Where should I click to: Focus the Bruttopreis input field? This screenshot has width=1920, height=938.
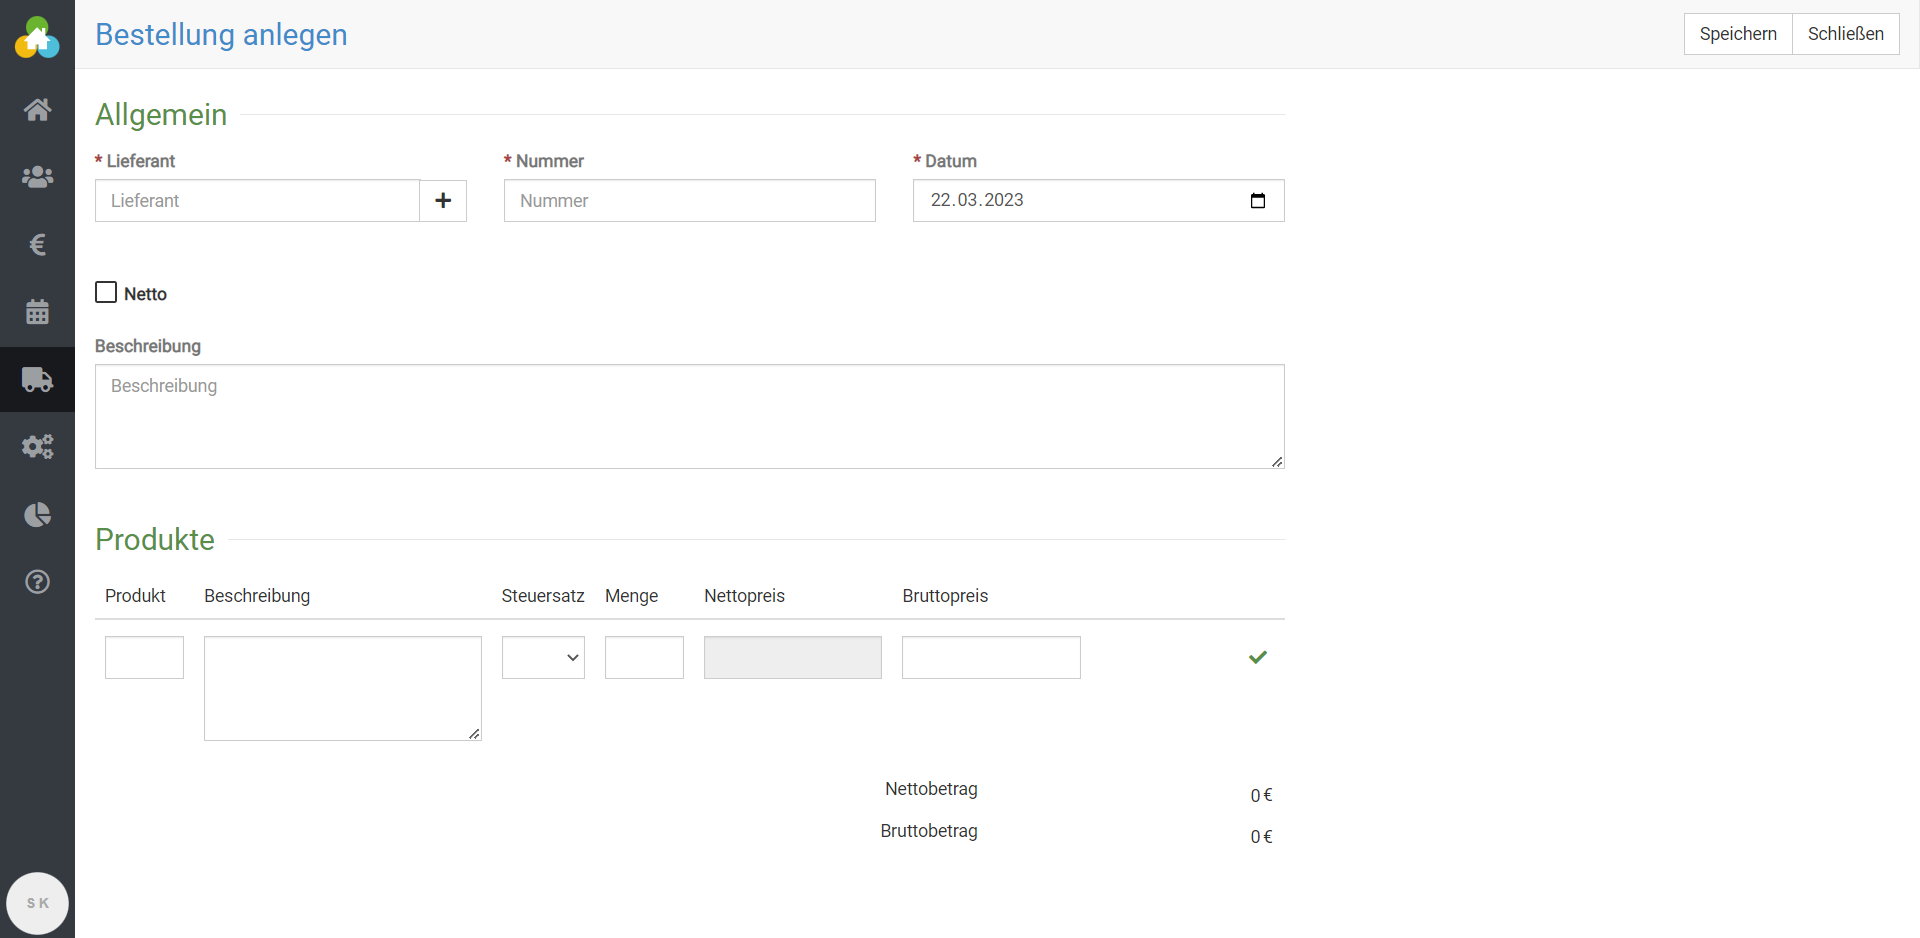pos(990,658)
